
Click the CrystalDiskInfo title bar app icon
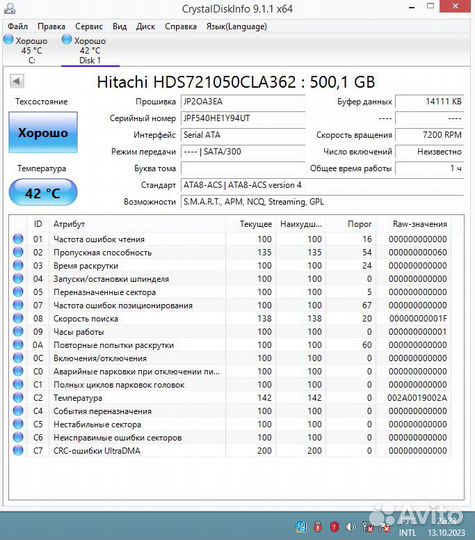[x=9, y=8]
